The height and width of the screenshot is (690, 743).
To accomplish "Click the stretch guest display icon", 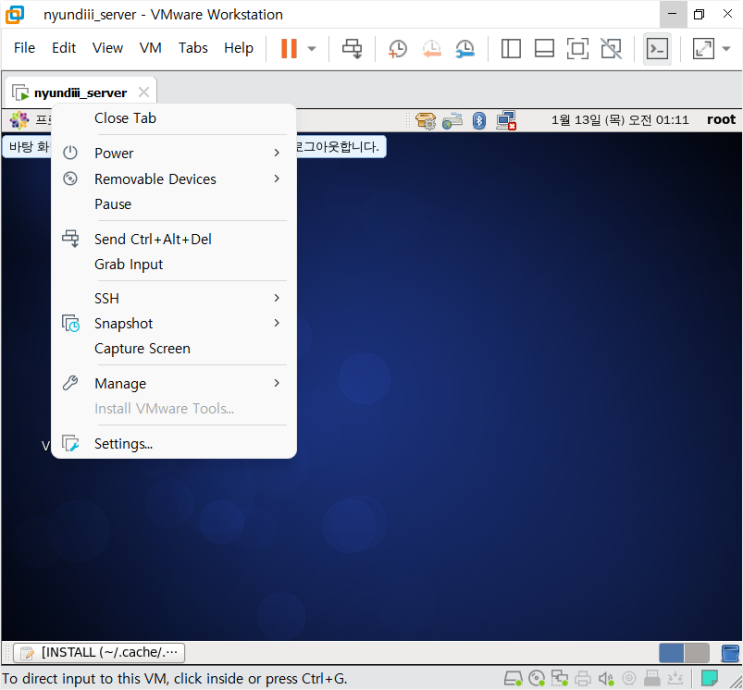I will (703, 48).
